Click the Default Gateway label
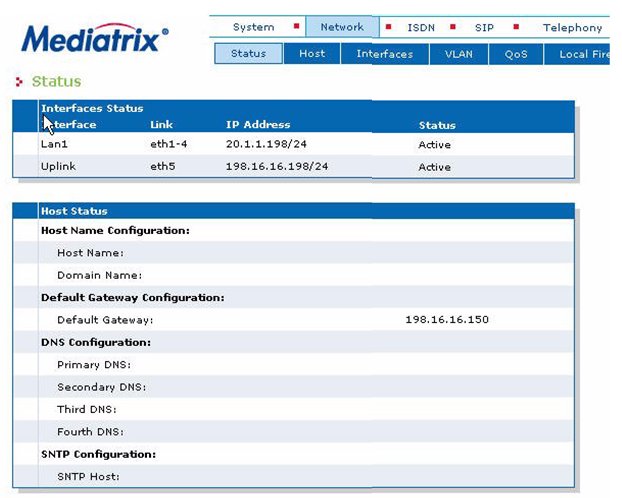This screenshot has height=498, width=622. pyautogui.click(x=105, y=320)
